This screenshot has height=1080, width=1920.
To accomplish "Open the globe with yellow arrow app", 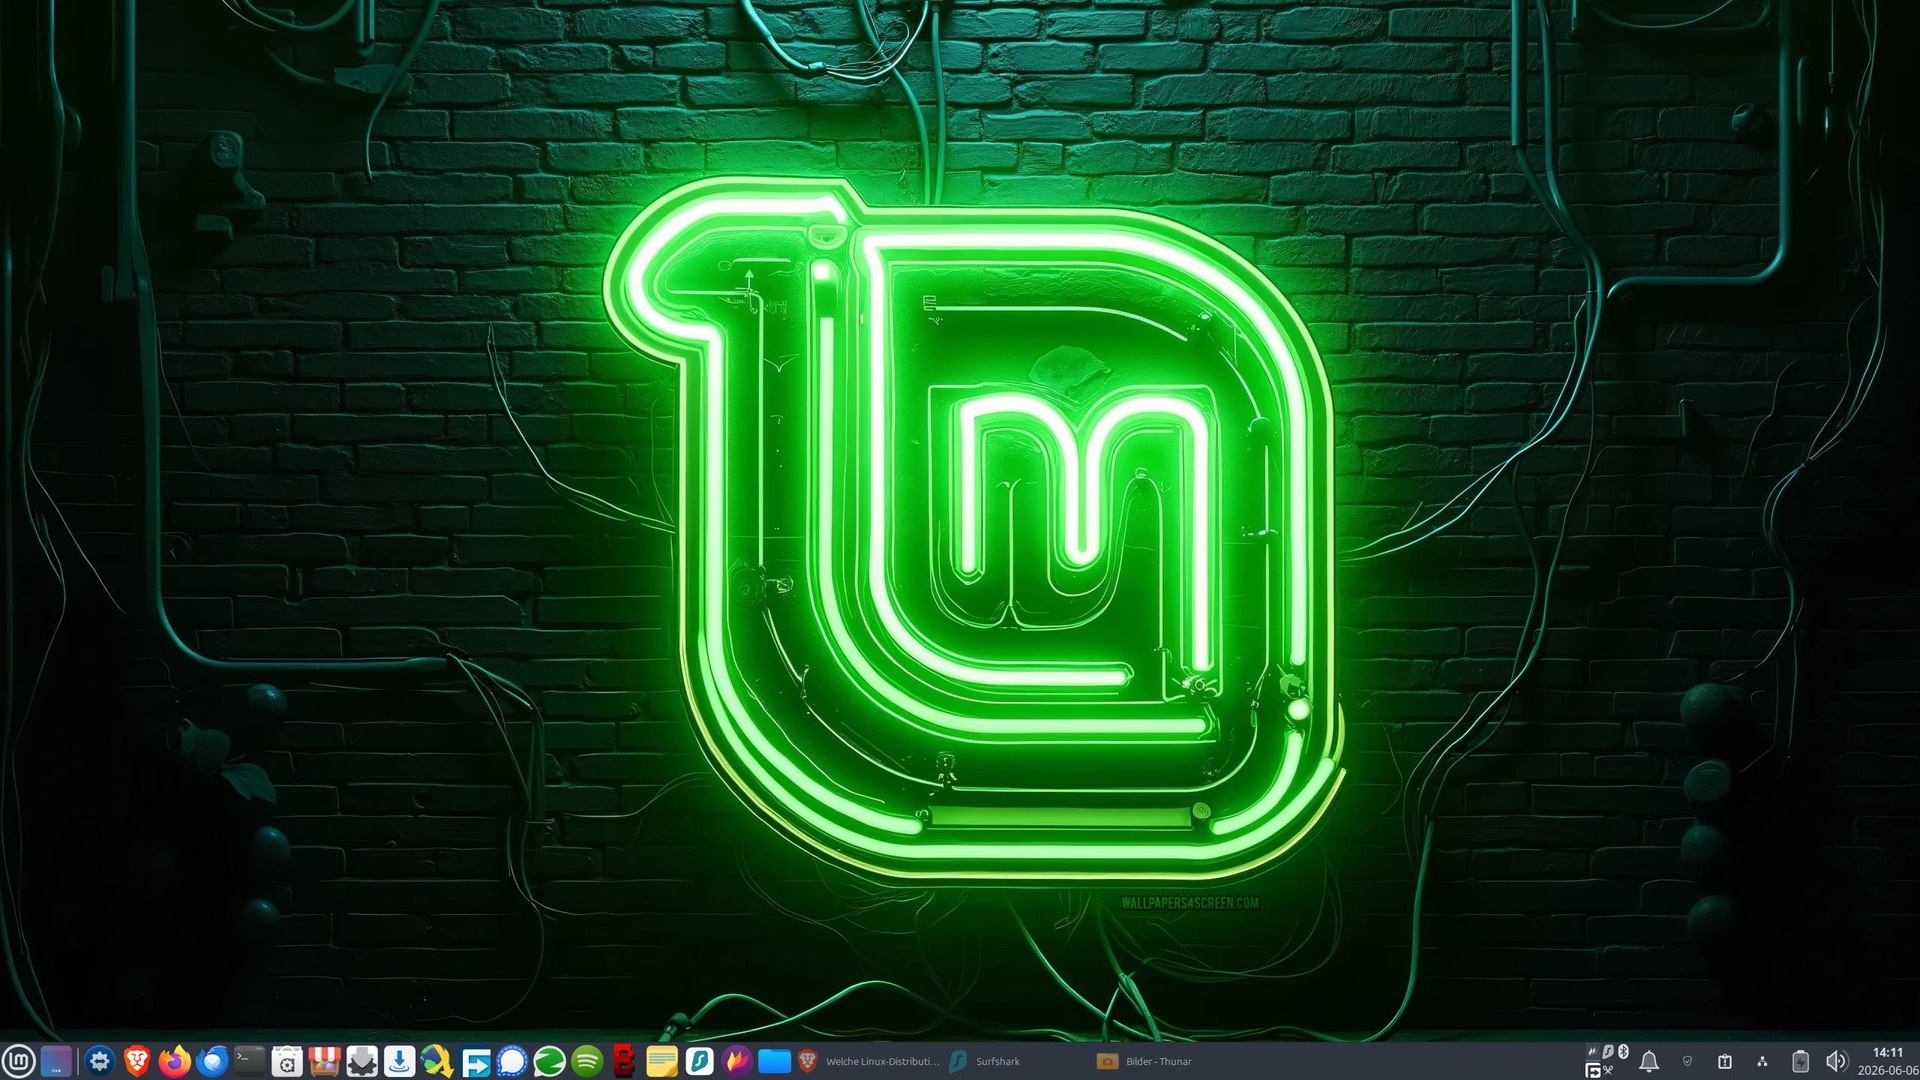I will (437, 1061).
